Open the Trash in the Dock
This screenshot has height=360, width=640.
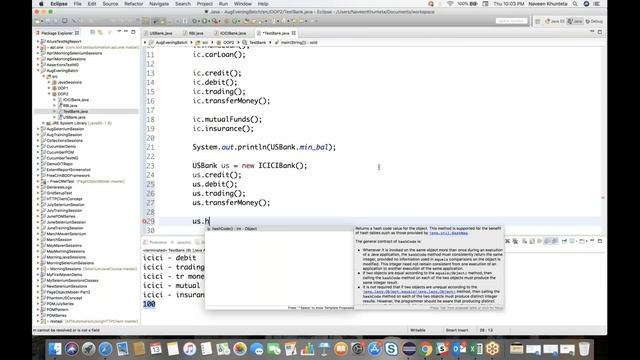click(x=584, y=349)
